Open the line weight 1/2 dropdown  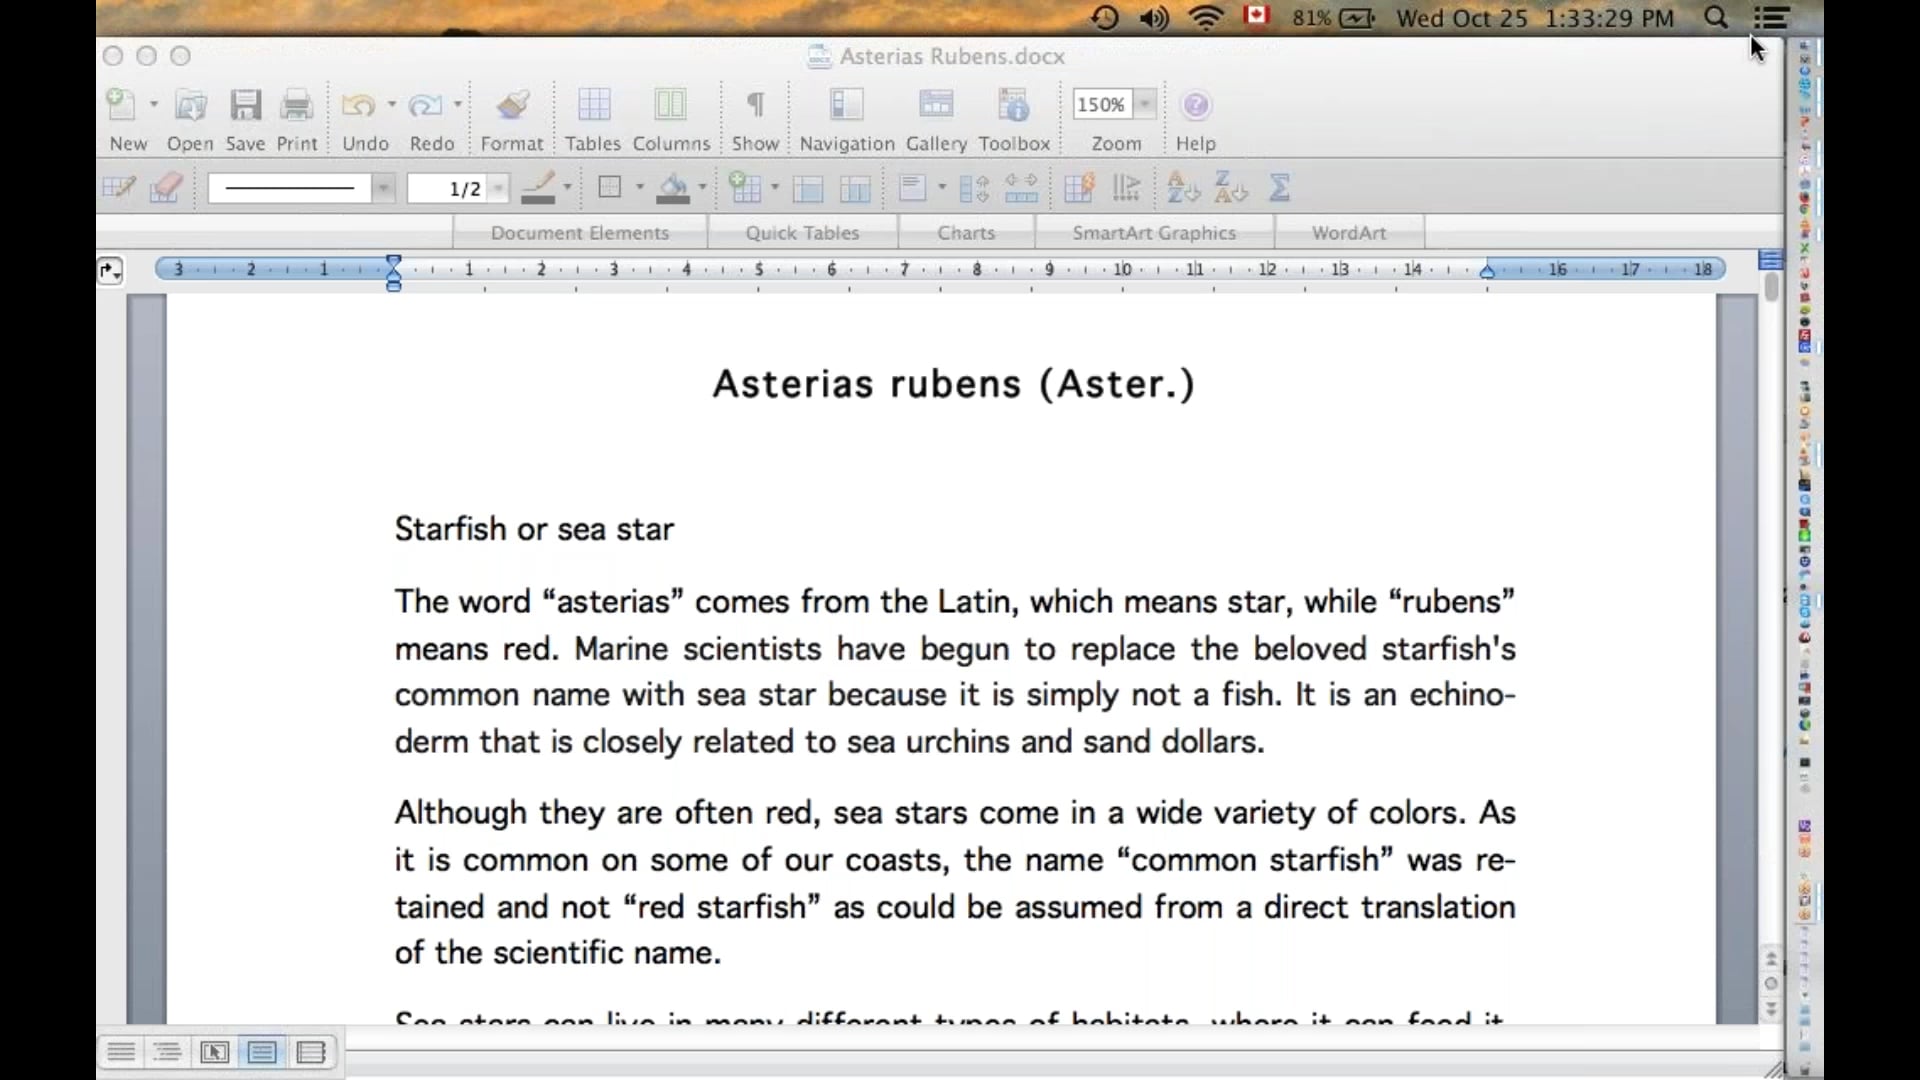tap(497, 188)
